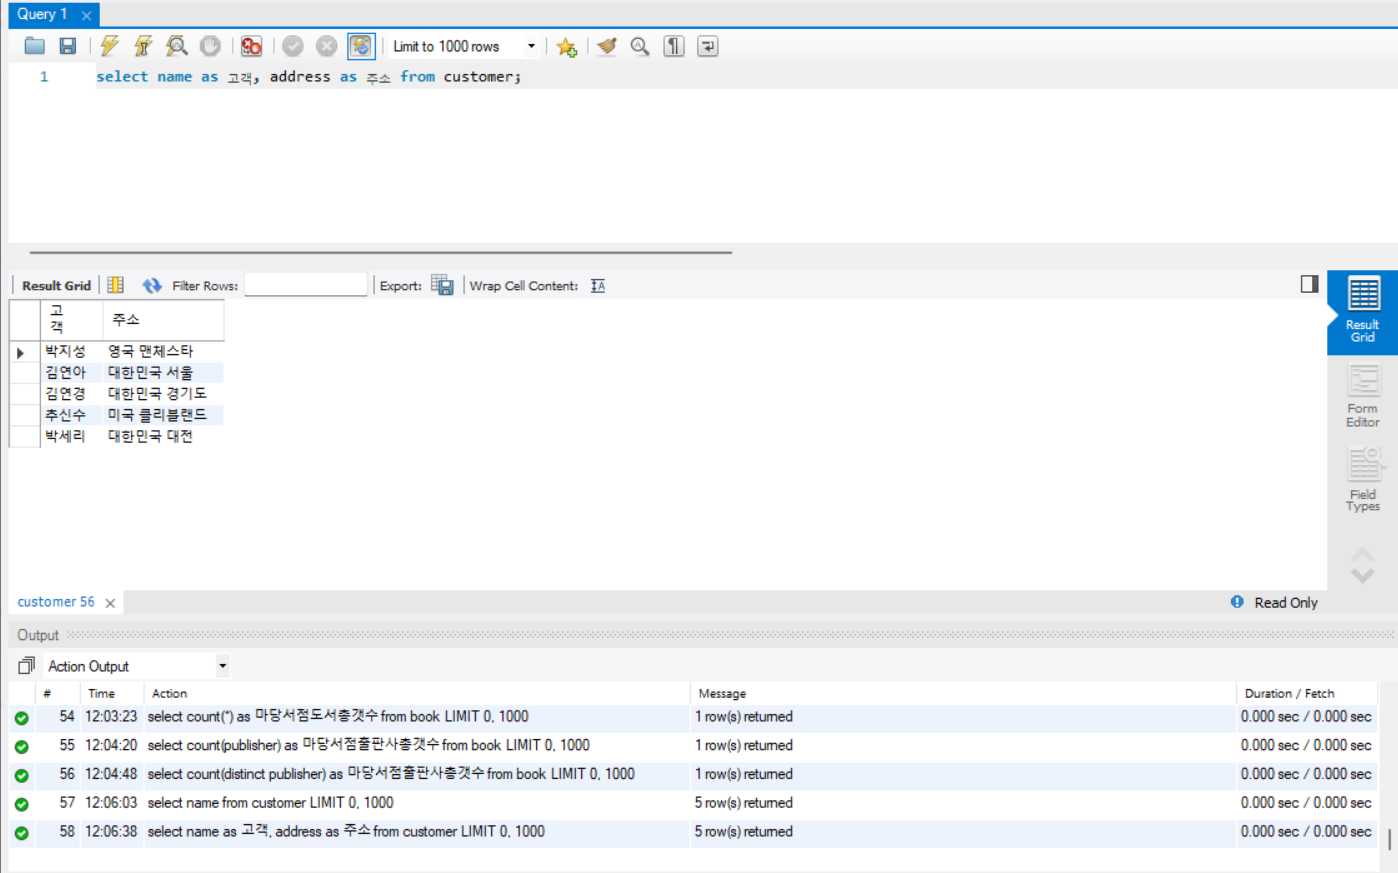Image resolution: width=1398 pixels, height=873 pixels.
Task: Export recordset to external file icon
Action: point(442,285)
